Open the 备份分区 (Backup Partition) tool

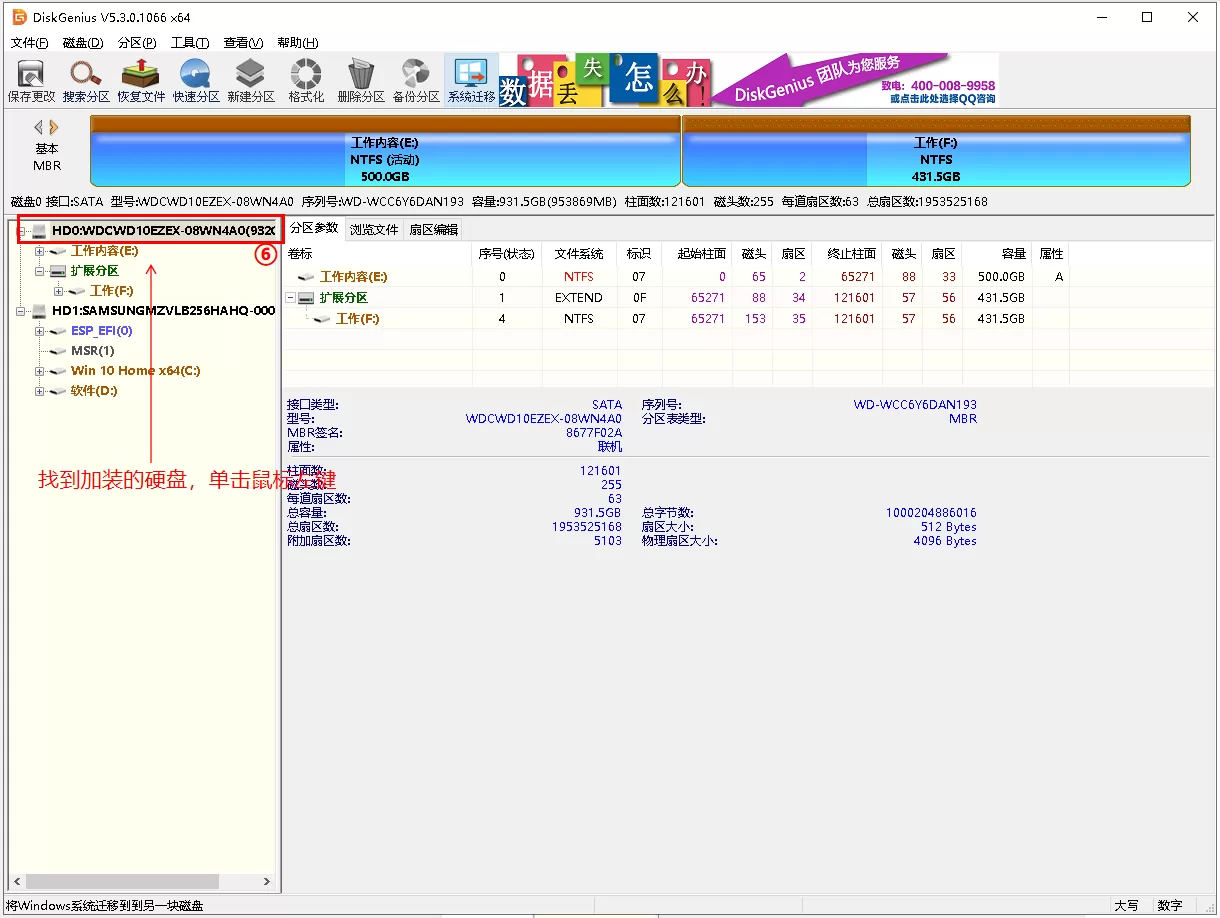tap(416, 80)
